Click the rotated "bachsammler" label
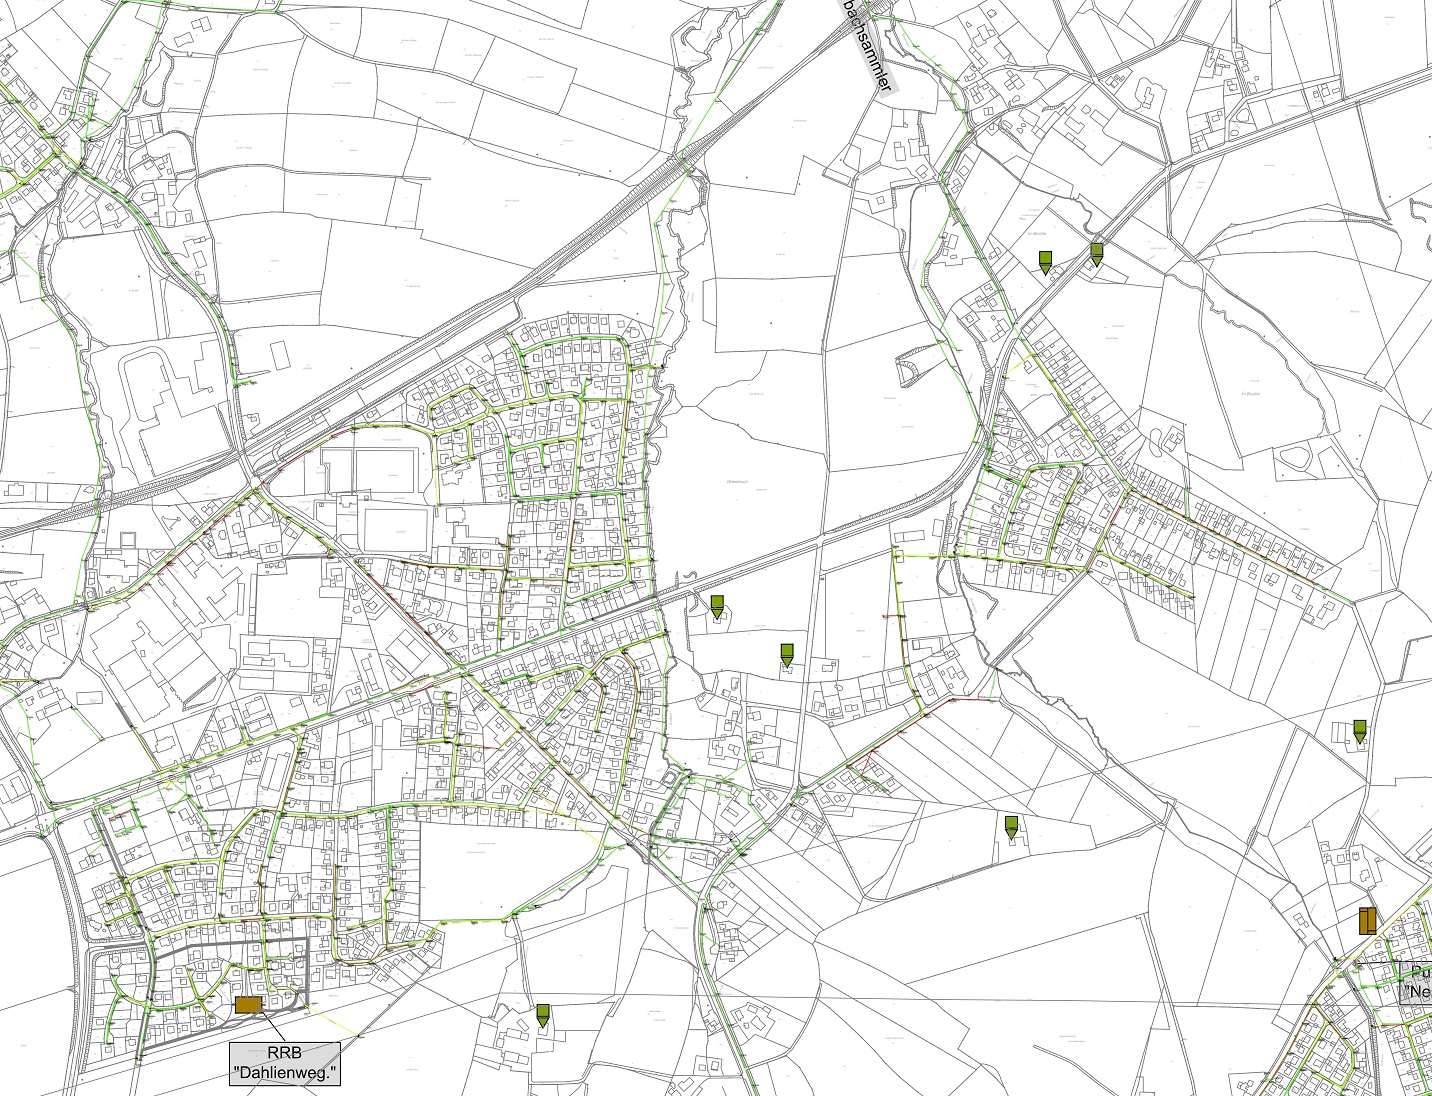Image resolution: width=1432 pixels, height=1096 pixels. (x=867, y=47)
